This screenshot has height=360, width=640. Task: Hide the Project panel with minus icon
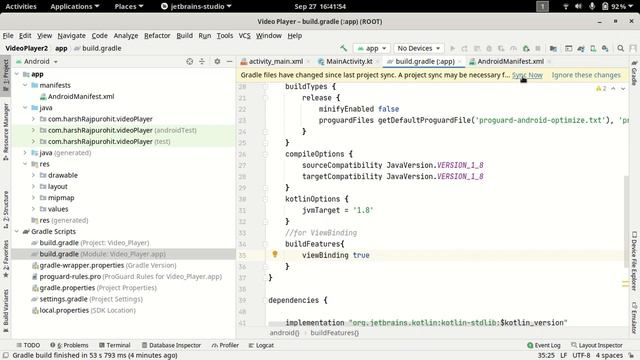click(x=229, y=61)
